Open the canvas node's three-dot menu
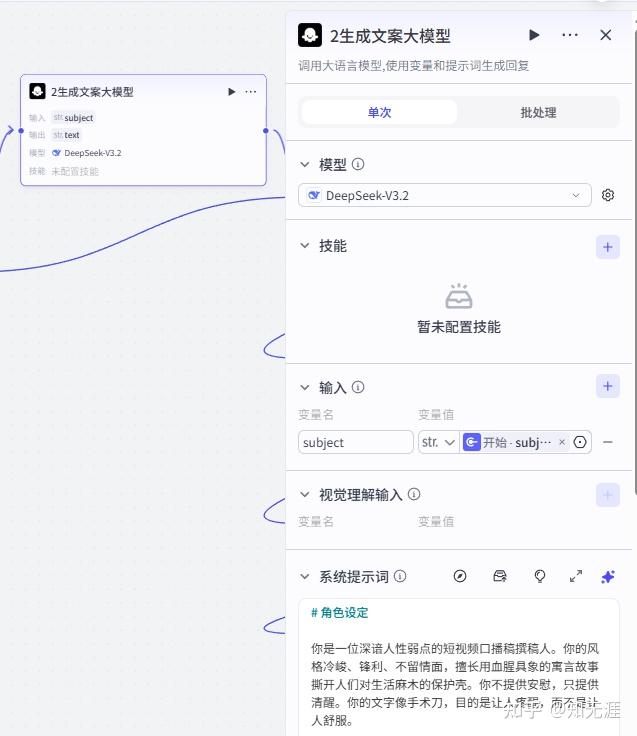The width and height of the screenshot is (637, 736). (x=251, y=92)
